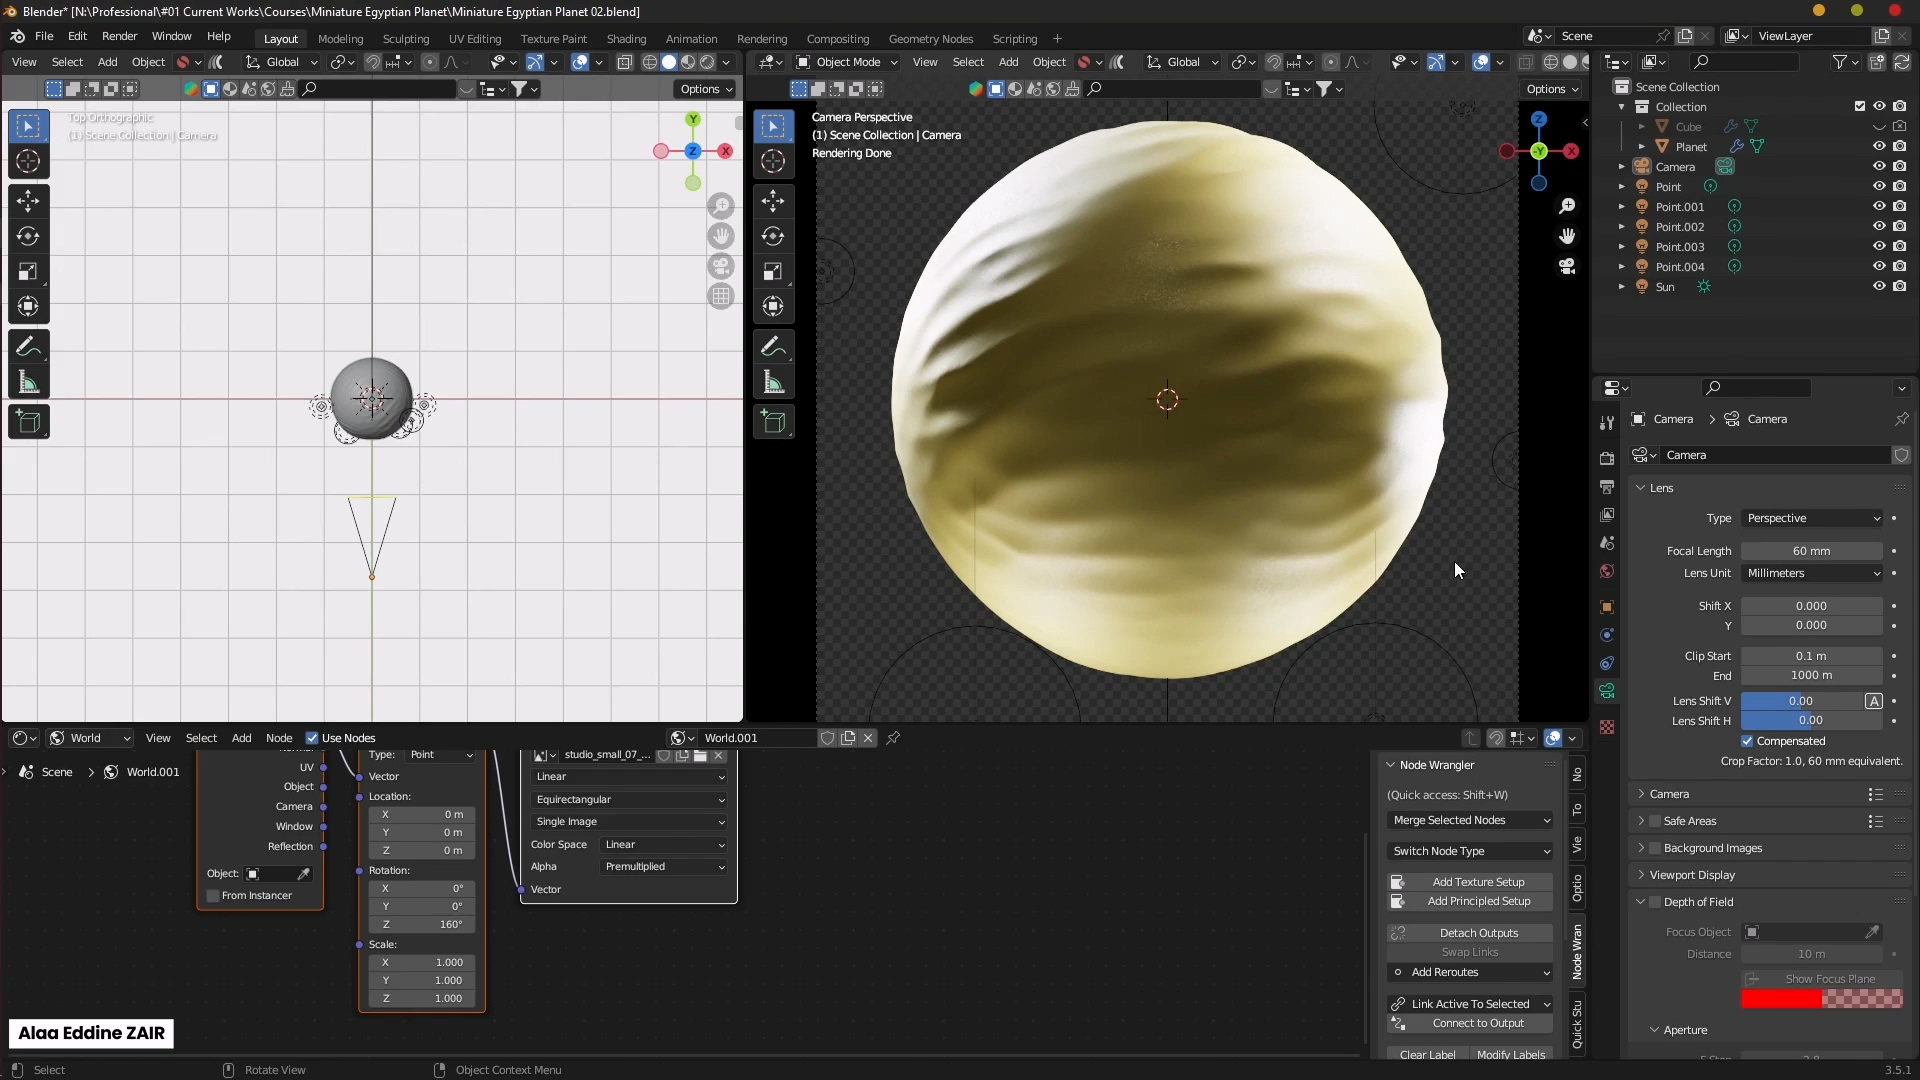The width and height of the screenshot is (1920, 1080).
Task: Open the lens Type dropdown showing Perspective
Action: pos(1810,518)
